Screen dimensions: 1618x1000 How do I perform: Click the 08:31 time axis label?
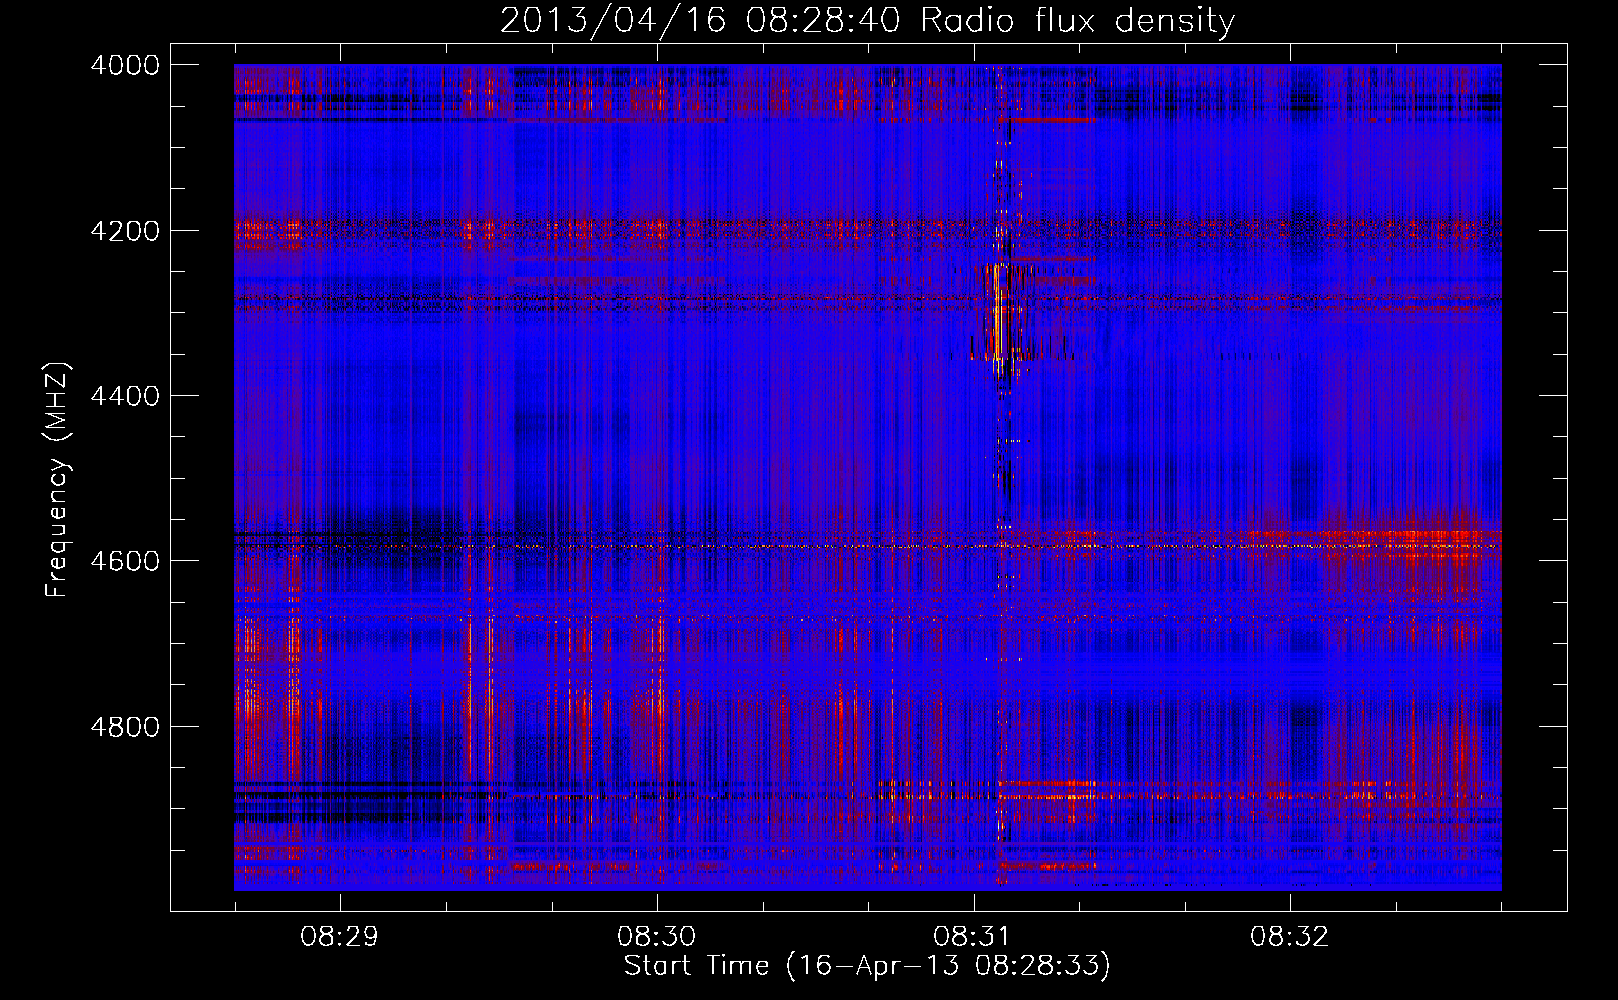(x=973, y=936)
